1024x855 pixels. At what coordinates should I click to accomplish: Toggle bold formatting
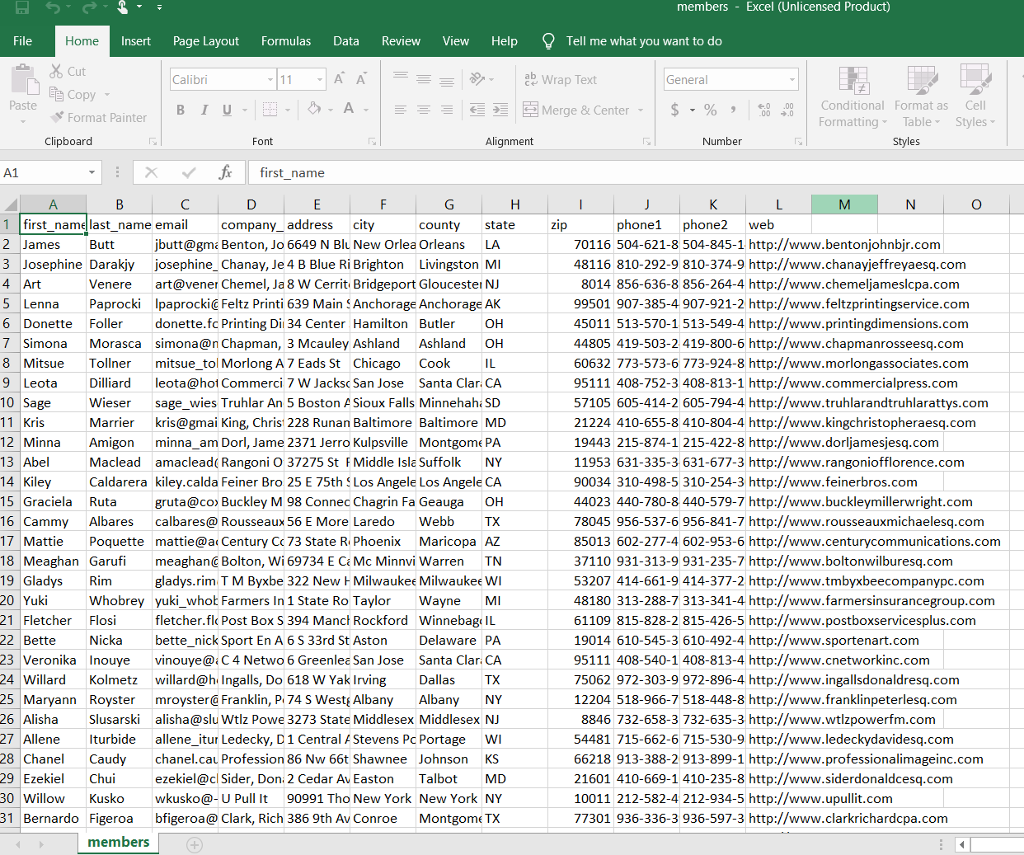(x=180, y=110)
